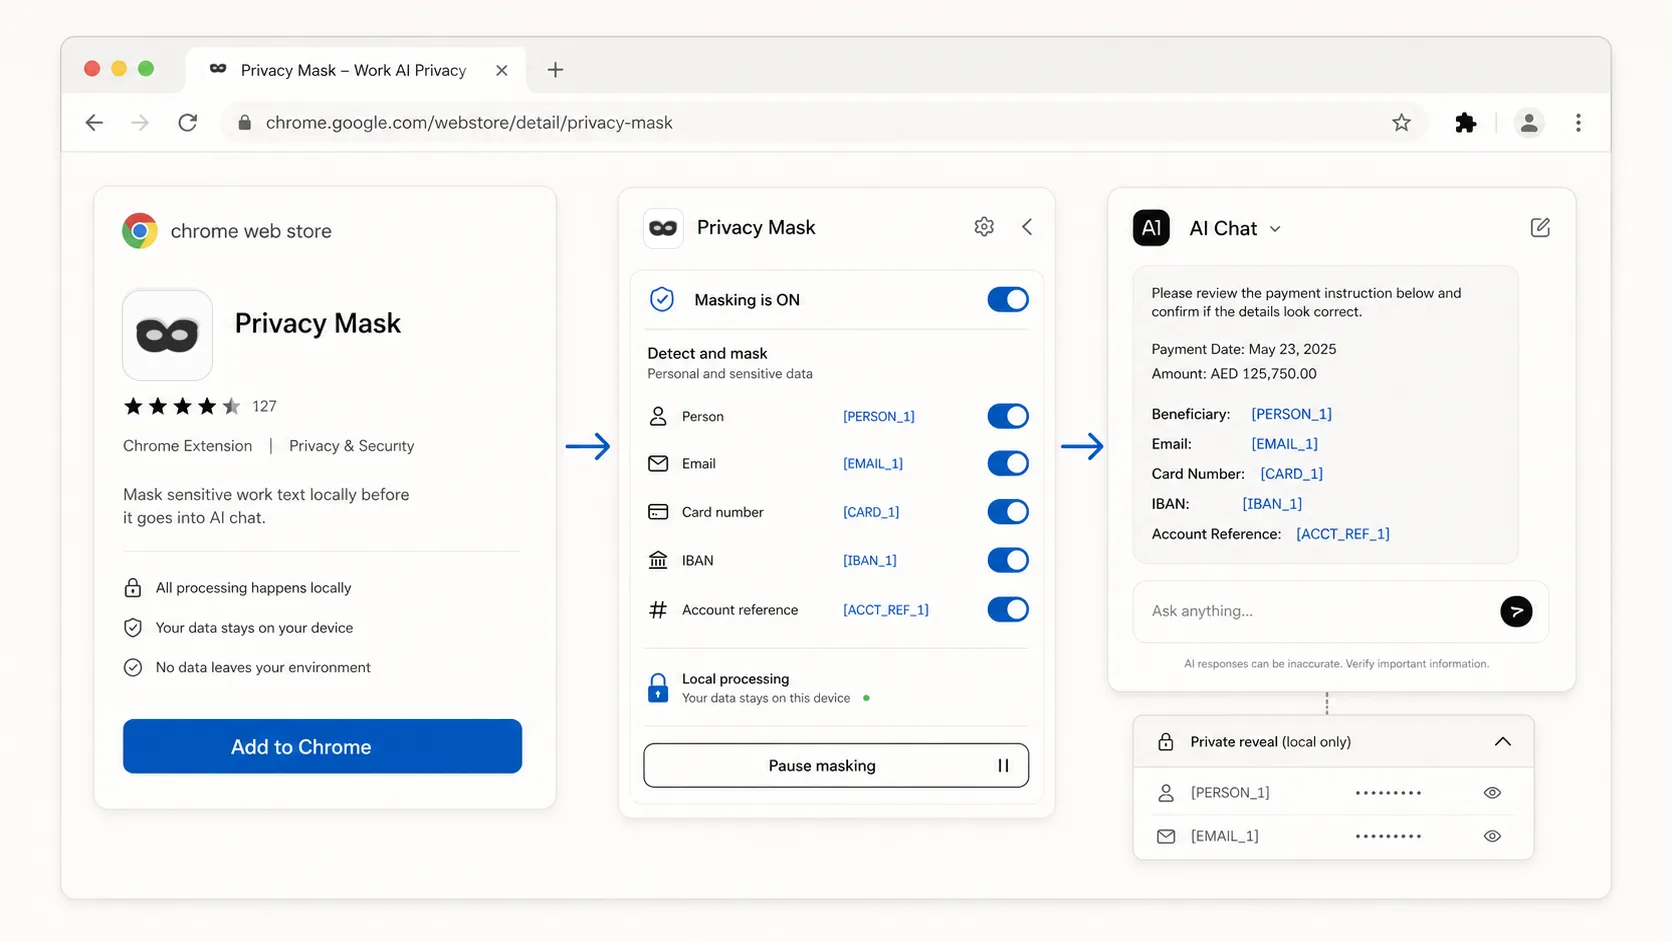
Task: Click the [EMAIL_1] tag in Privacy Mask panel
Action: click(872, 463)
